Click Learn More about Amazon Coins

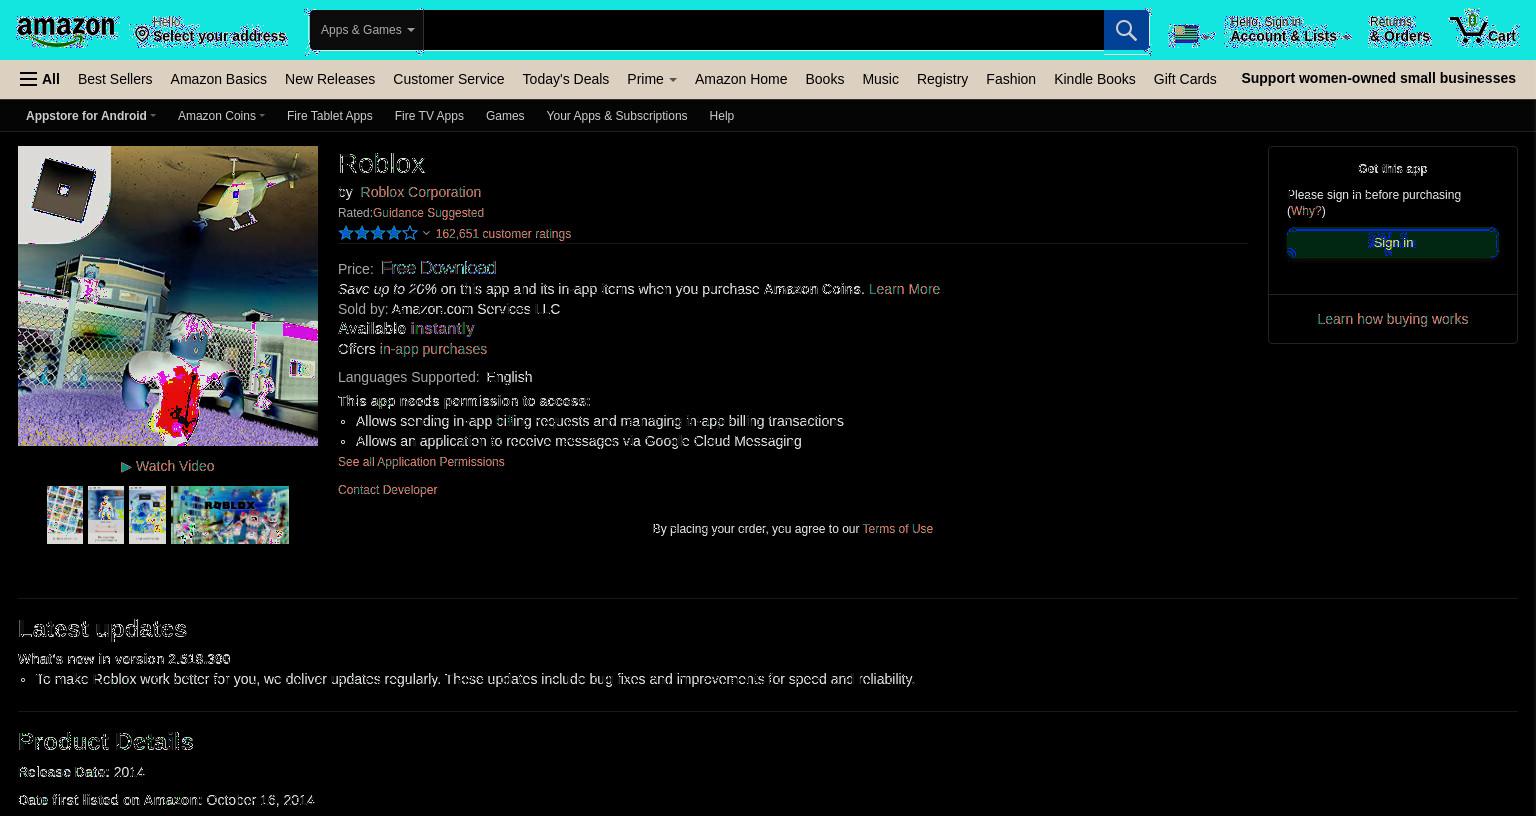[x=904, y=289]
